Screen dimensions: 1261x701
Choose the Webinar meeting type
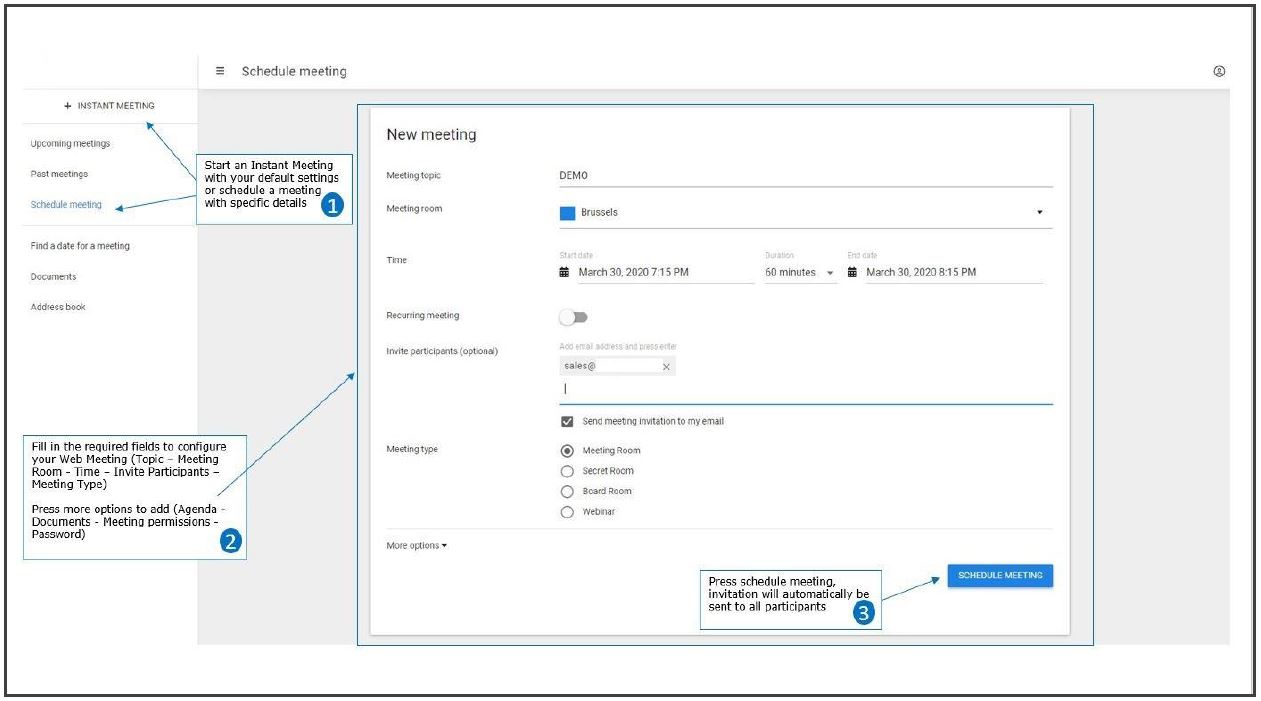point(567,512)
